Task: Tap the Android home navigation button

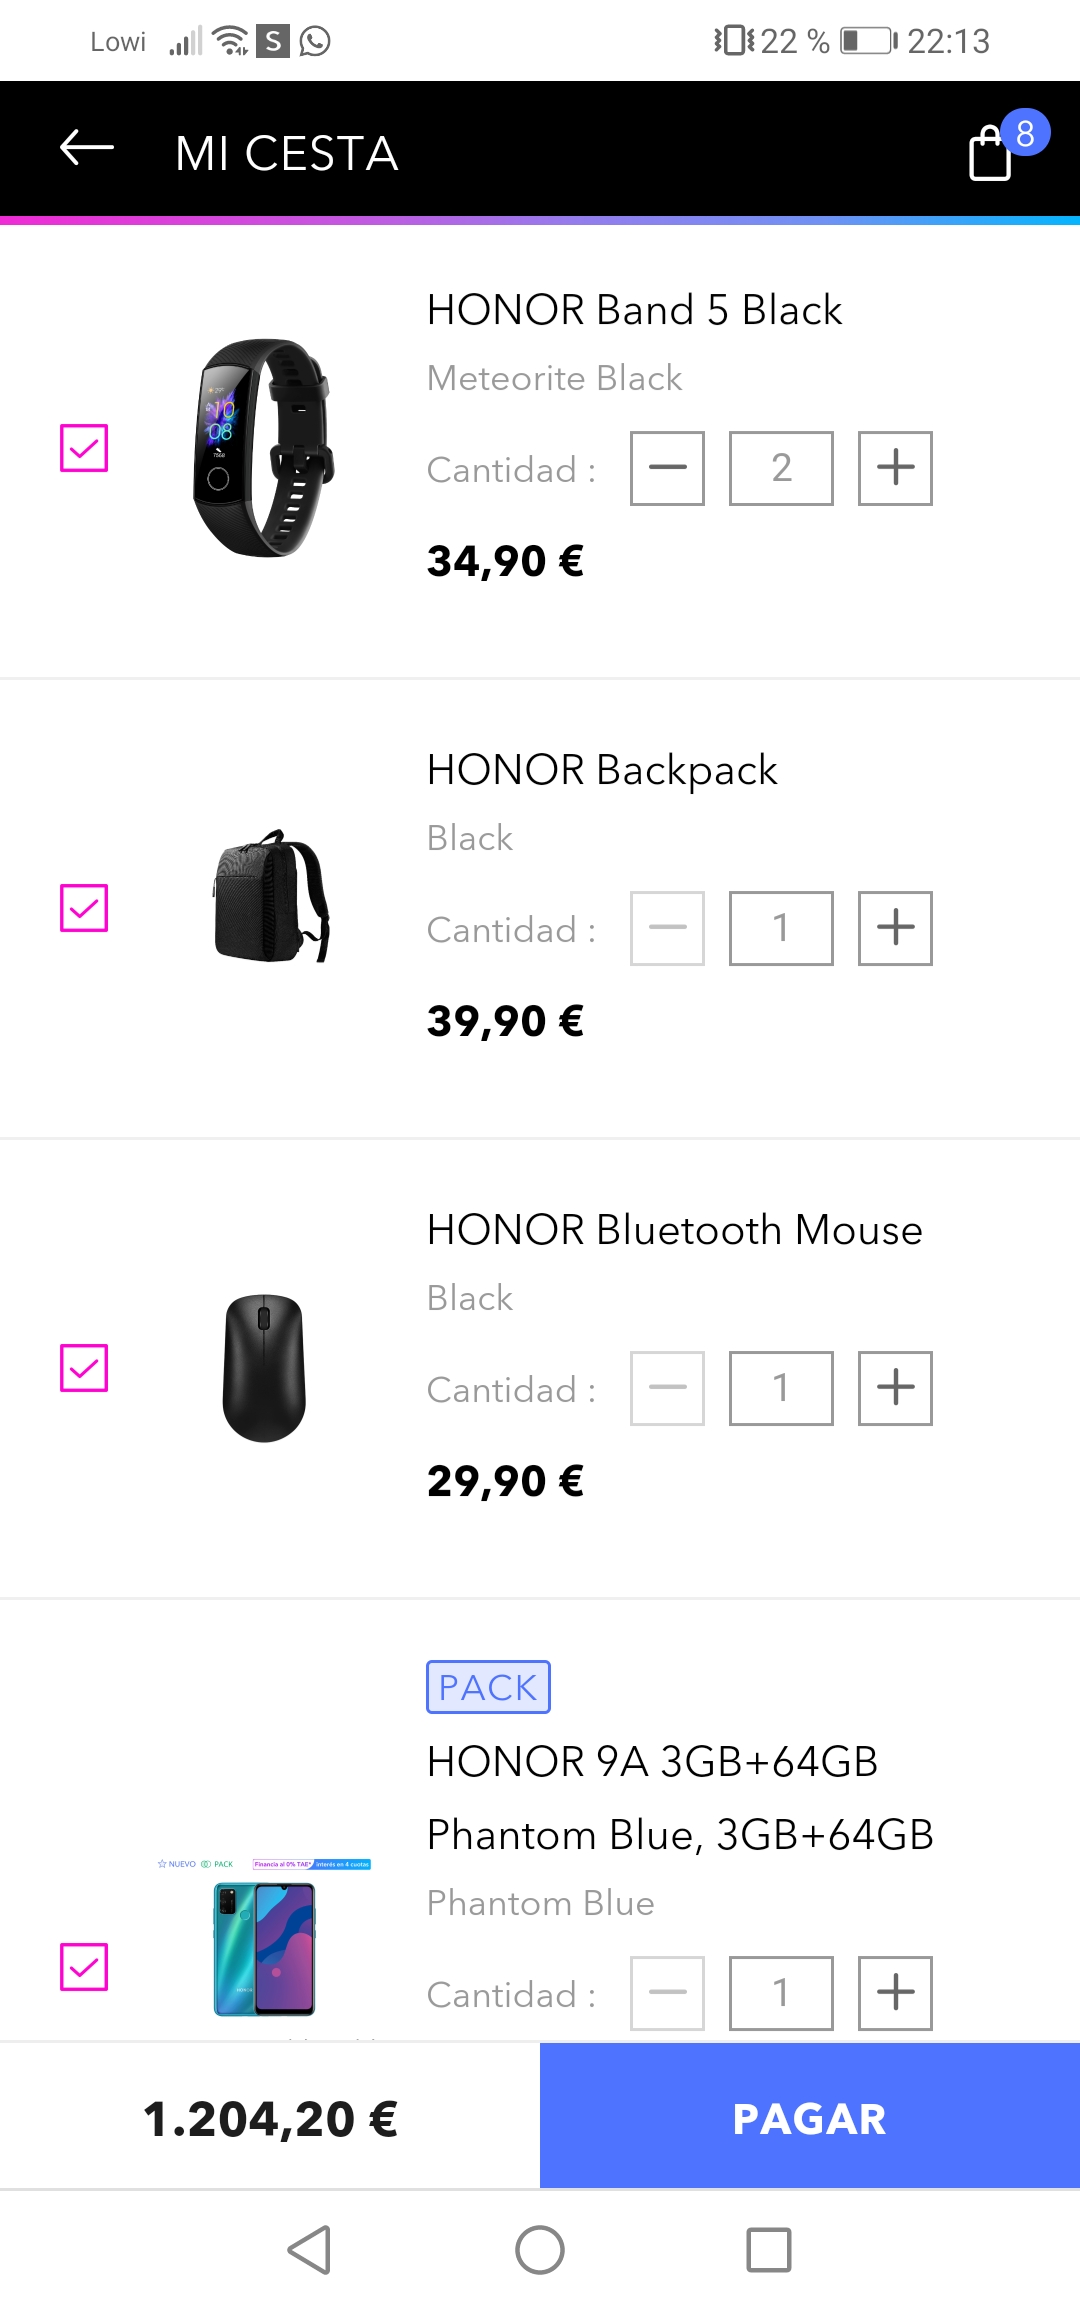Action: (x=540, y=2250)
